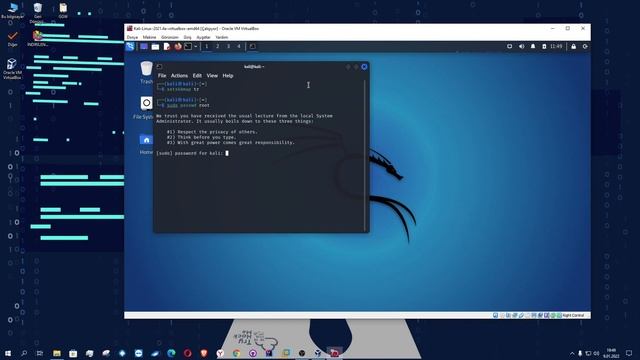Click the logout power icon in Kali panel
The height and width of the screenshot is (360, 640).
(585, 47)
